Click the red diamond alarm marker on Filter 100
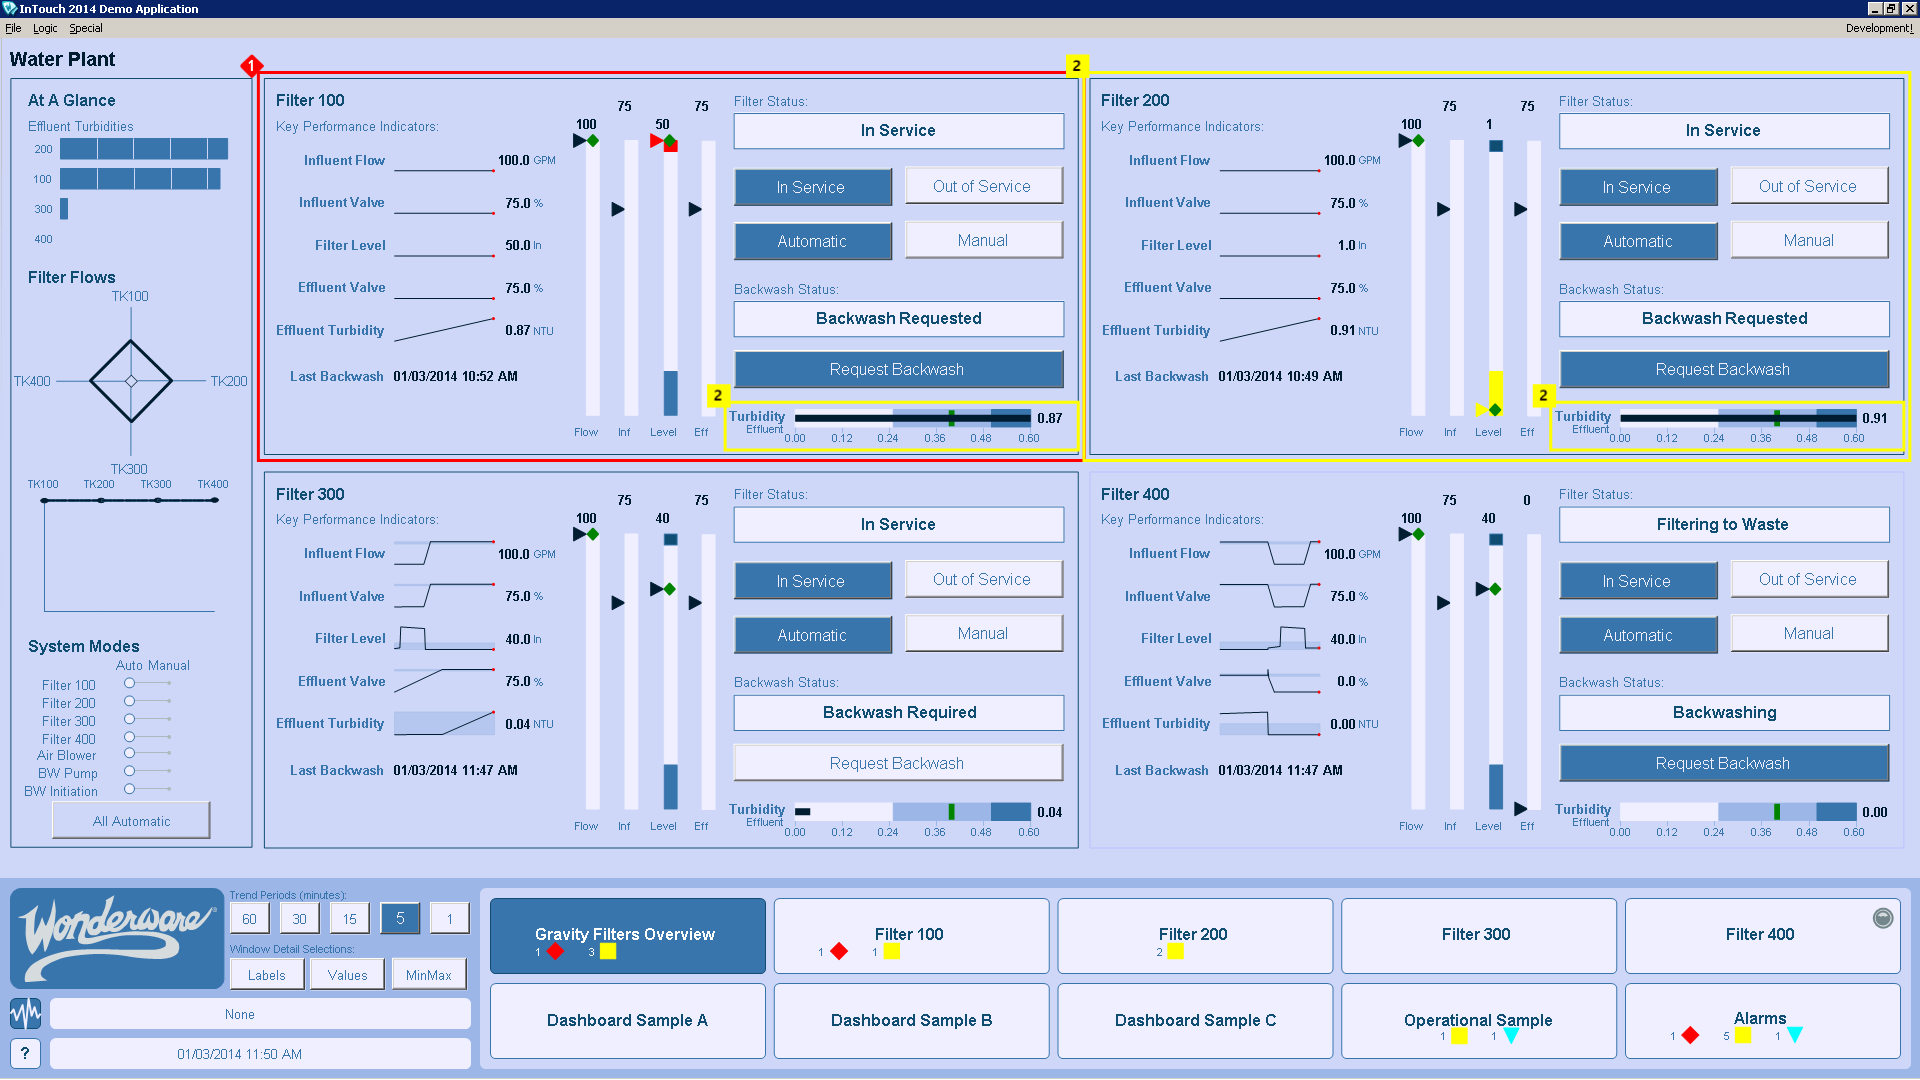The width and height of the screenshot is (1920, 1080). point(251,66)
